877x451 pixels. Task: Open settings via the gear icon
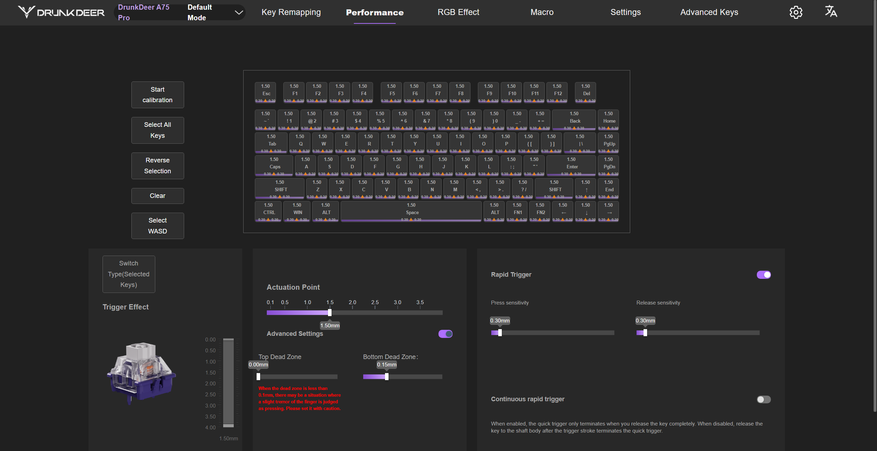coord(796,12)
